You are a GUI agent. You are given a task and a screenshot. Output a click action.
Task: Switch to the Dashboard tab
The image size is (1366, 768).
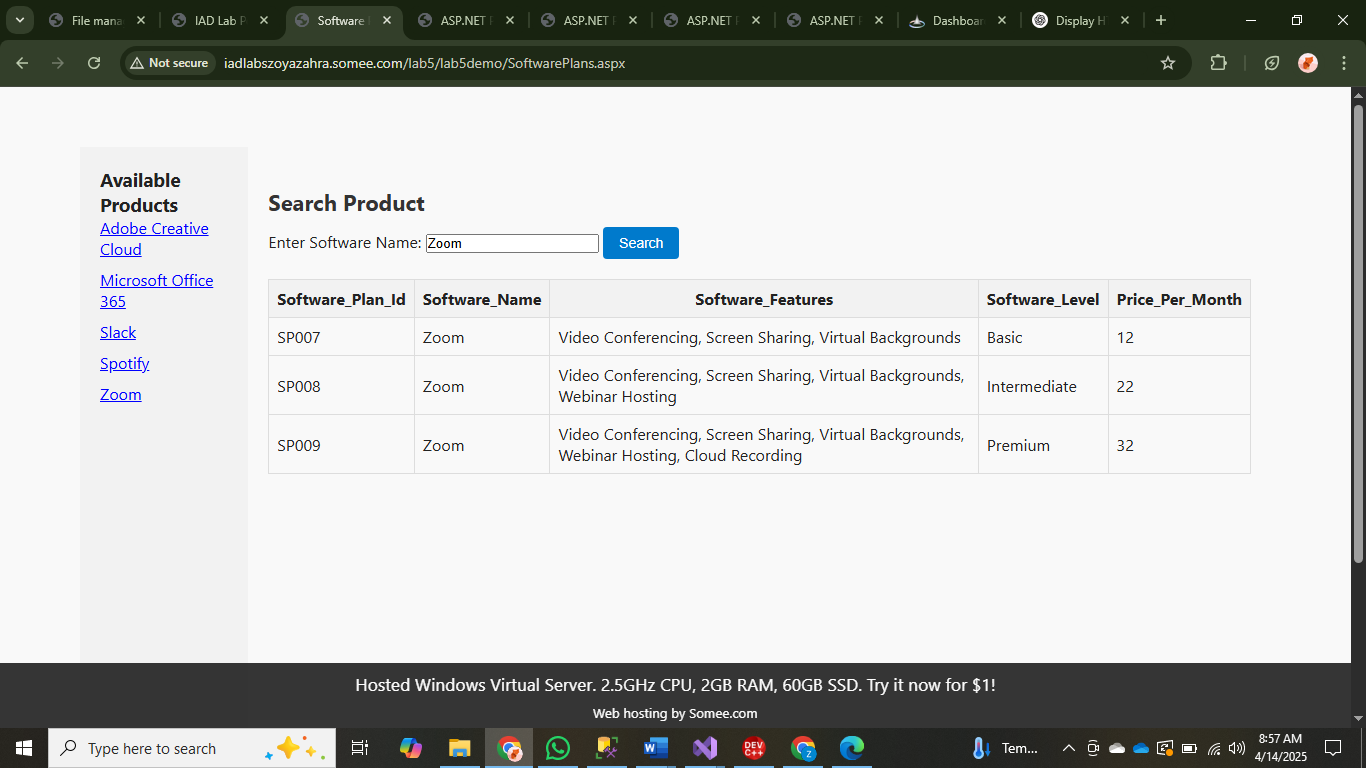957,20
